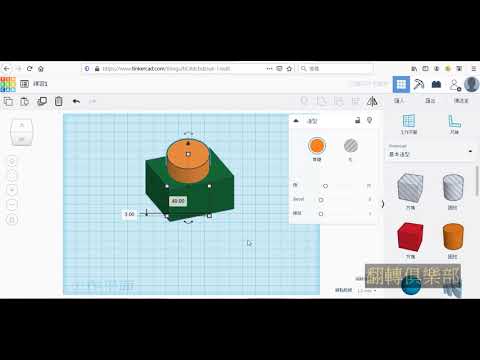Open the user profile avatar
The height and width of the screenshot is (360, 480).
point(472,84)
